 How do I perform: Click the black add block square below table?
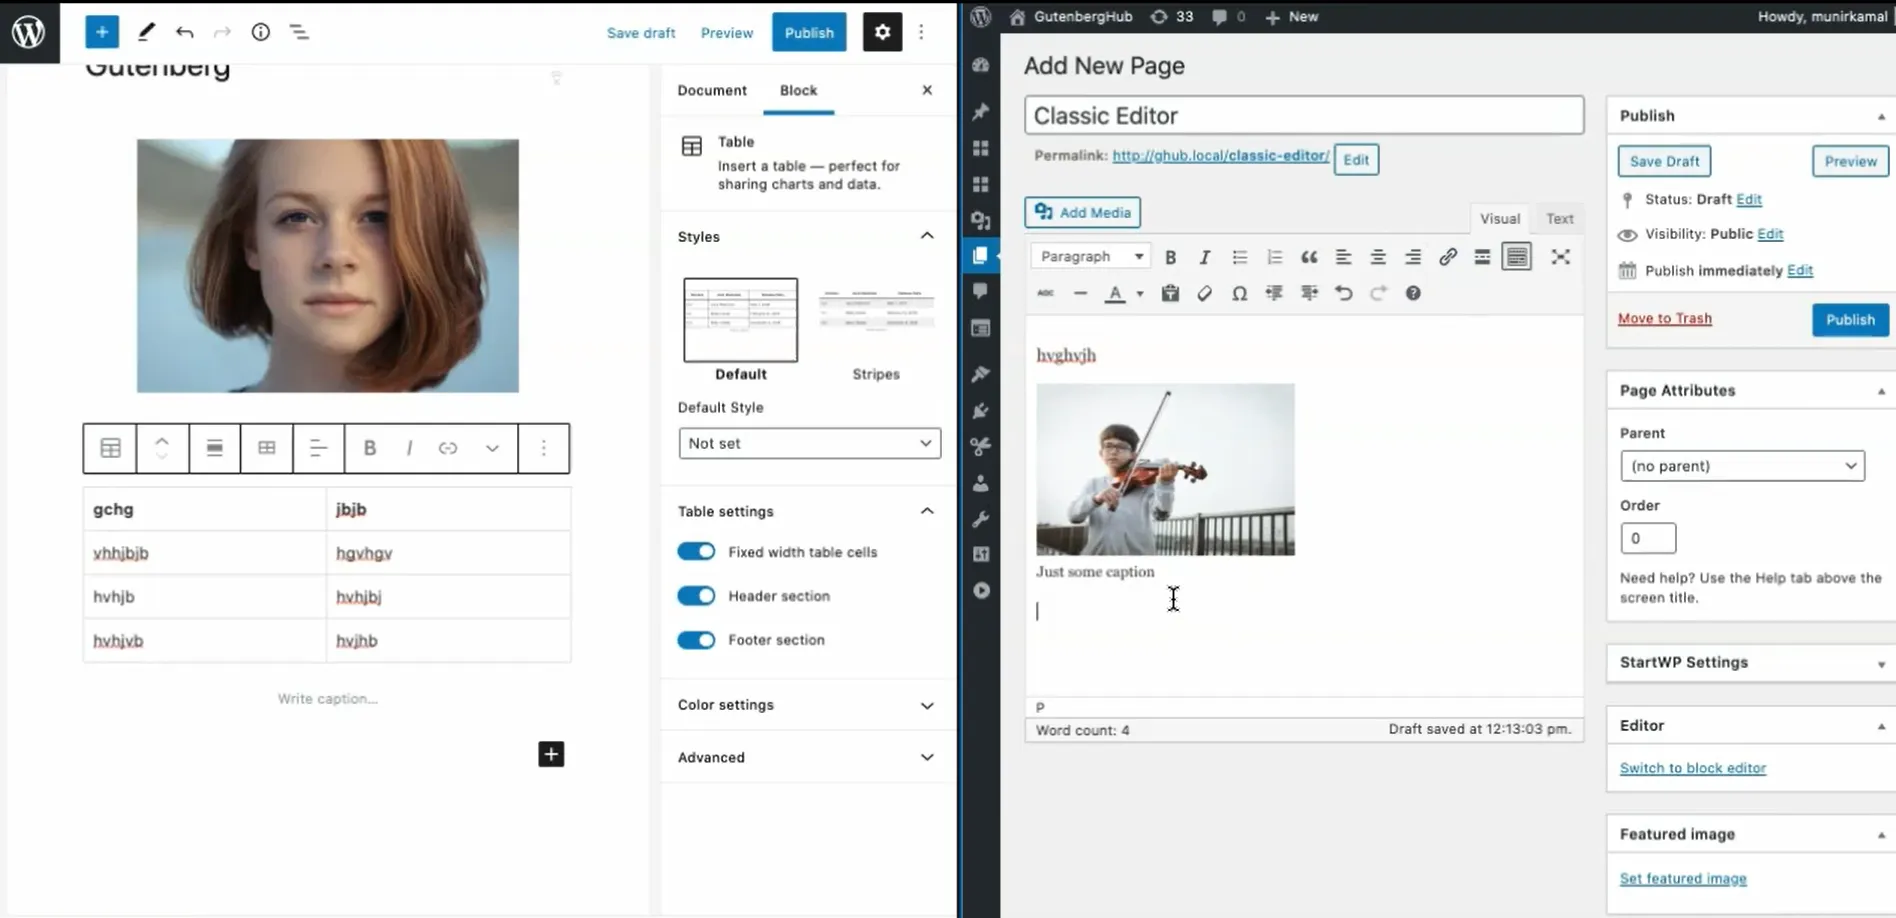[551, 754]
